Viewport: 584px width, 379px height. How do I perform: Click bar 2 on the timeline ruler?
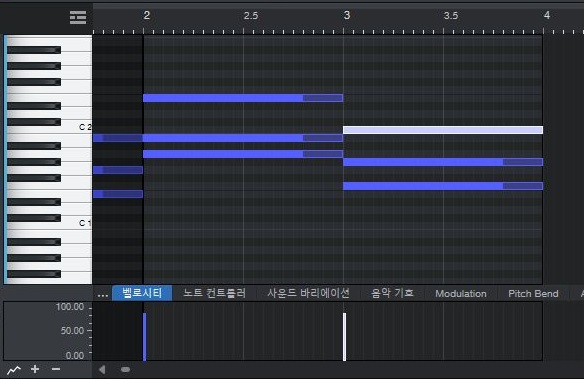(147, 15)
